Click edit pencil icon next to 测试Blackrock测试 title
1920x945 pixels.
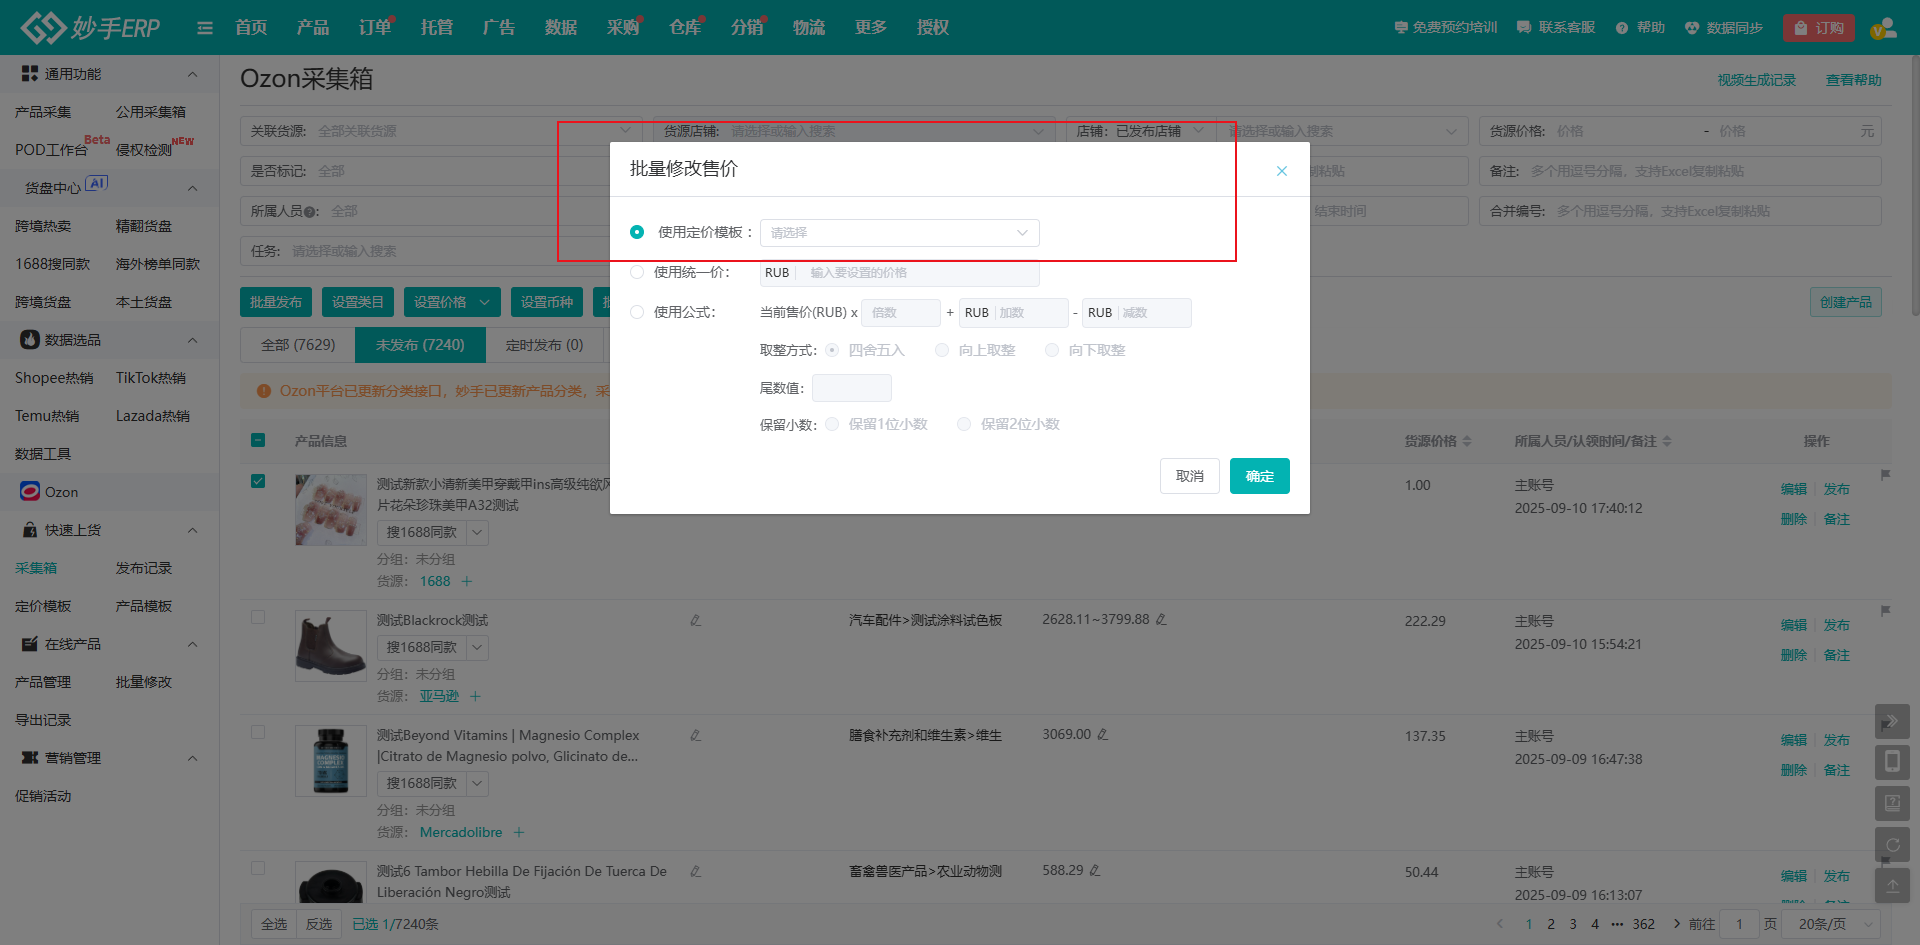point(695,620)
